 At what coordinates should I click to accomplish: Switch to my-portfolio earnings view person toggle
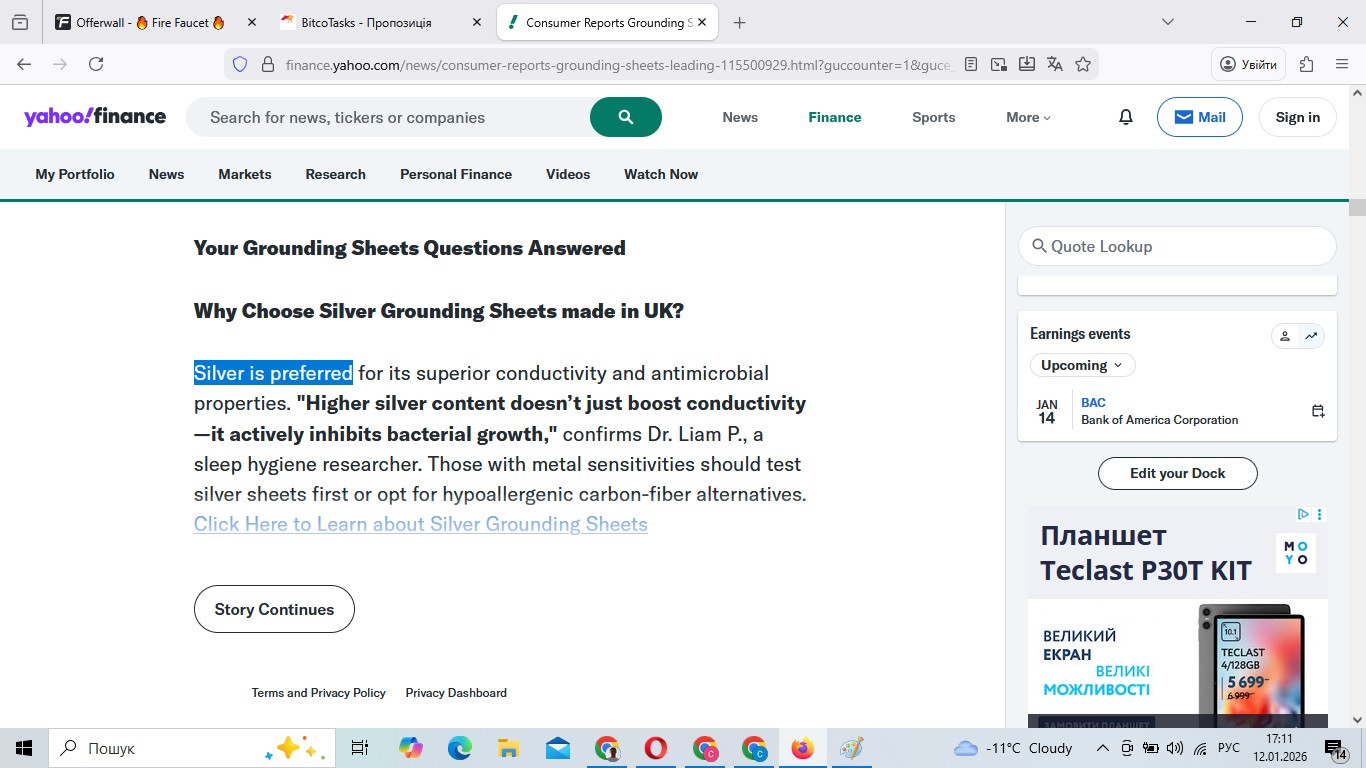[x=1285, y=336]
